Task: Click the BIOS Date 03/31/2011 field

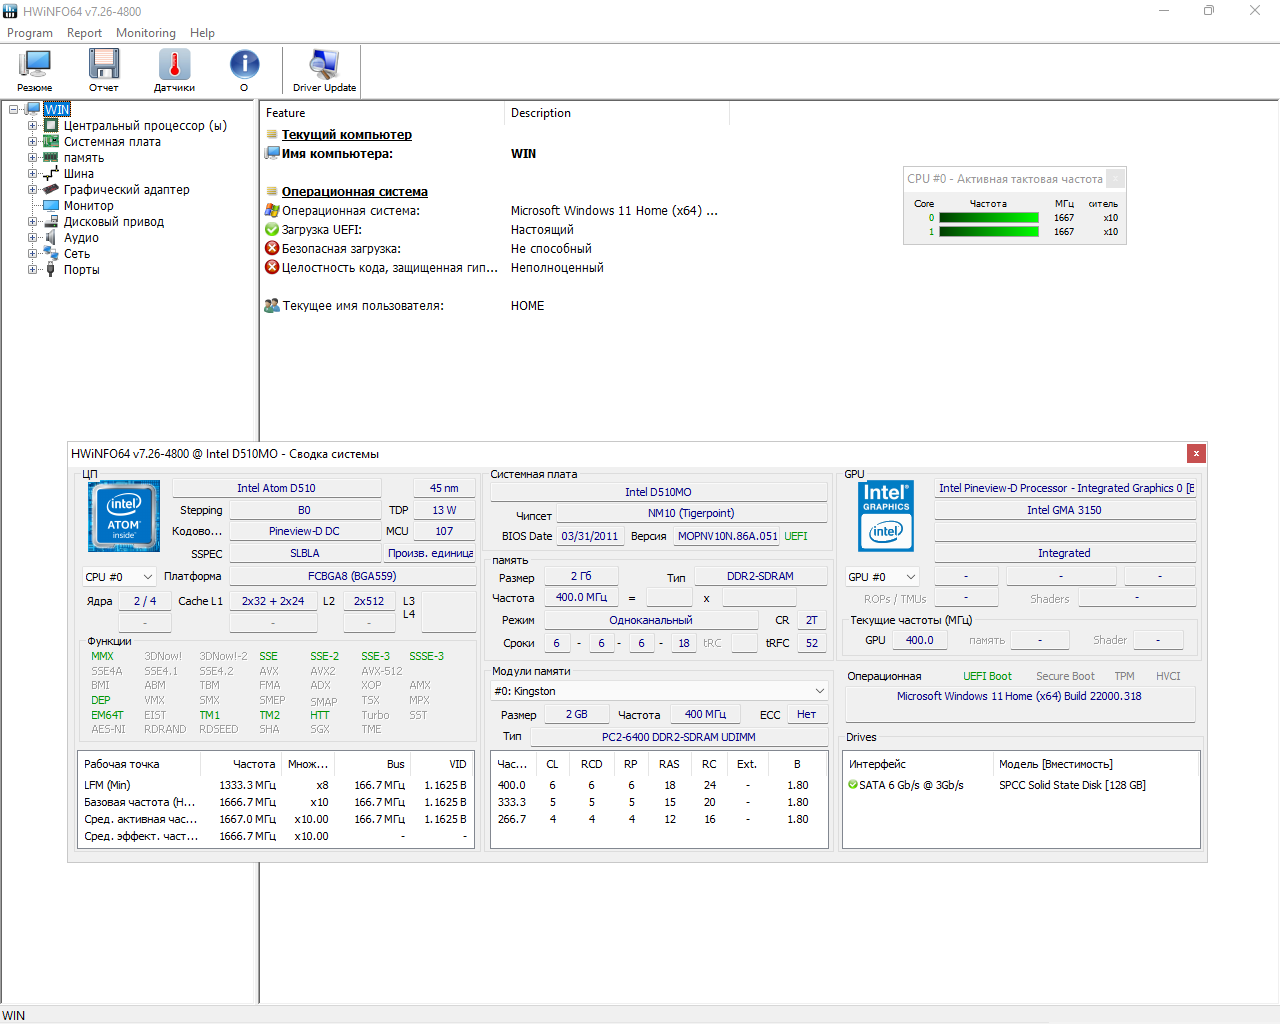Action: pyautogui.click(x=590, y=536)
